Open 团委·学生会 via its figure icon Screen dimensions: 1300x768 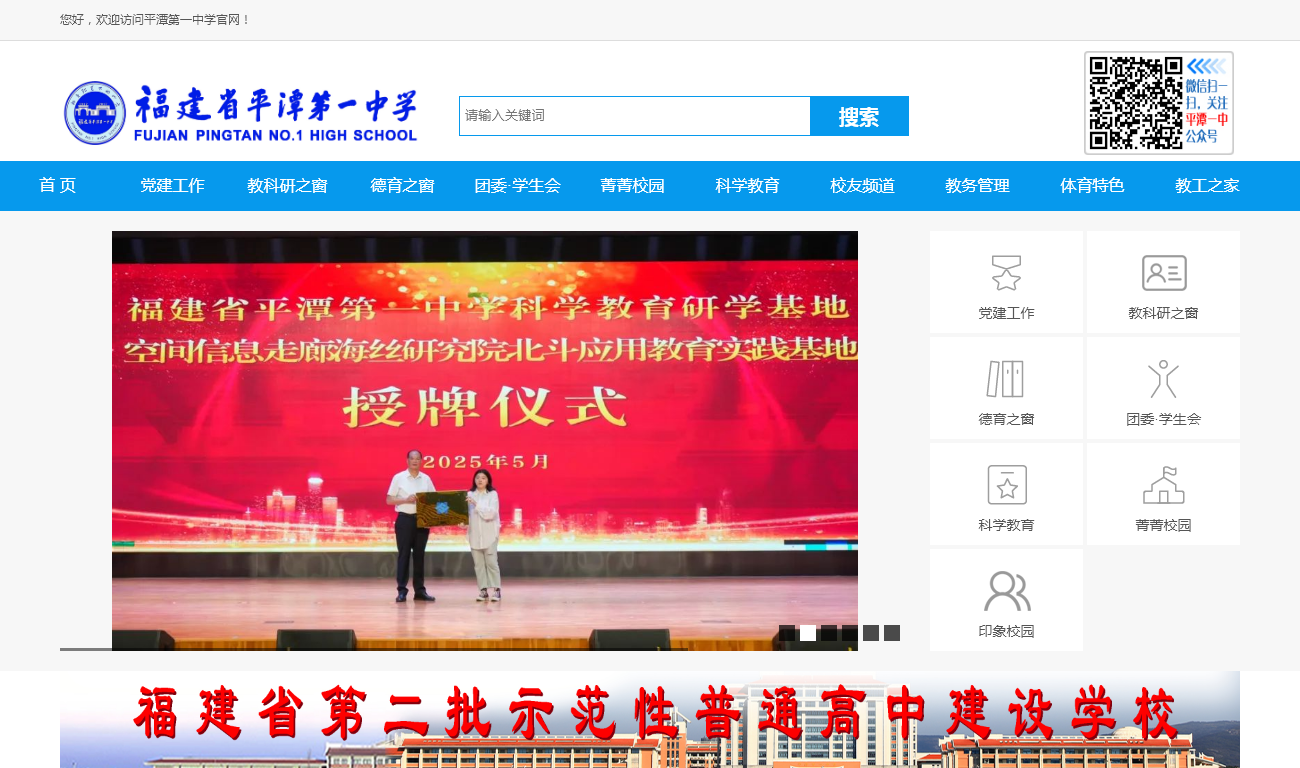pos(1163,378)
